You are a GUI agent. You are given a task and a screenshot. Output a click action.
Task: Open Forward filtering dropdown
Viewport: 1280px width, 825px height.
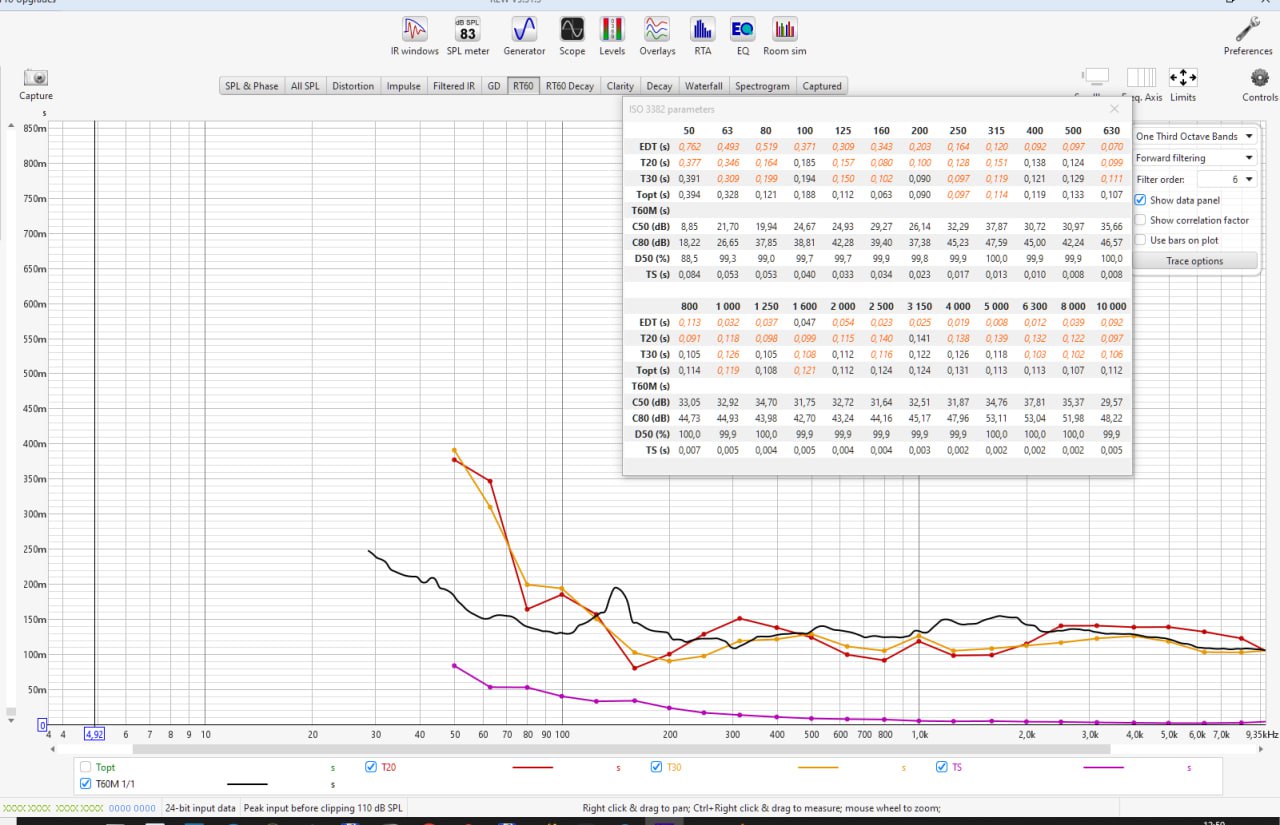(1195, 158)
